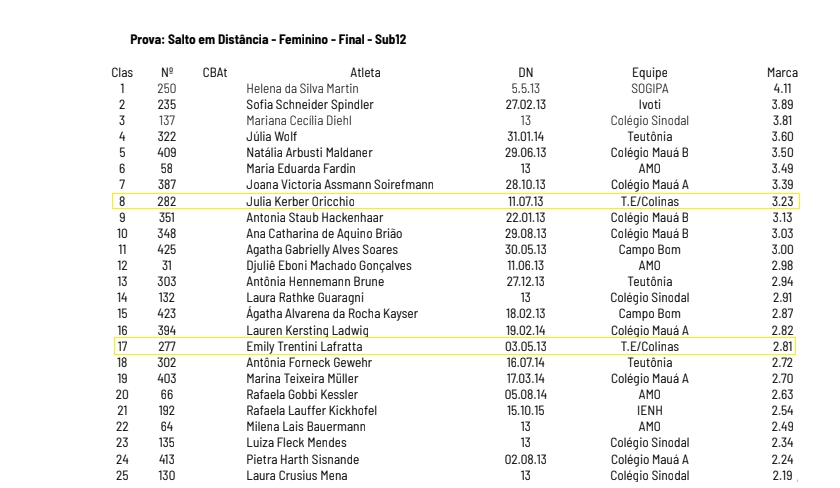Click athlete name Sofia Schneider Spindler

(x=310, y=104)
